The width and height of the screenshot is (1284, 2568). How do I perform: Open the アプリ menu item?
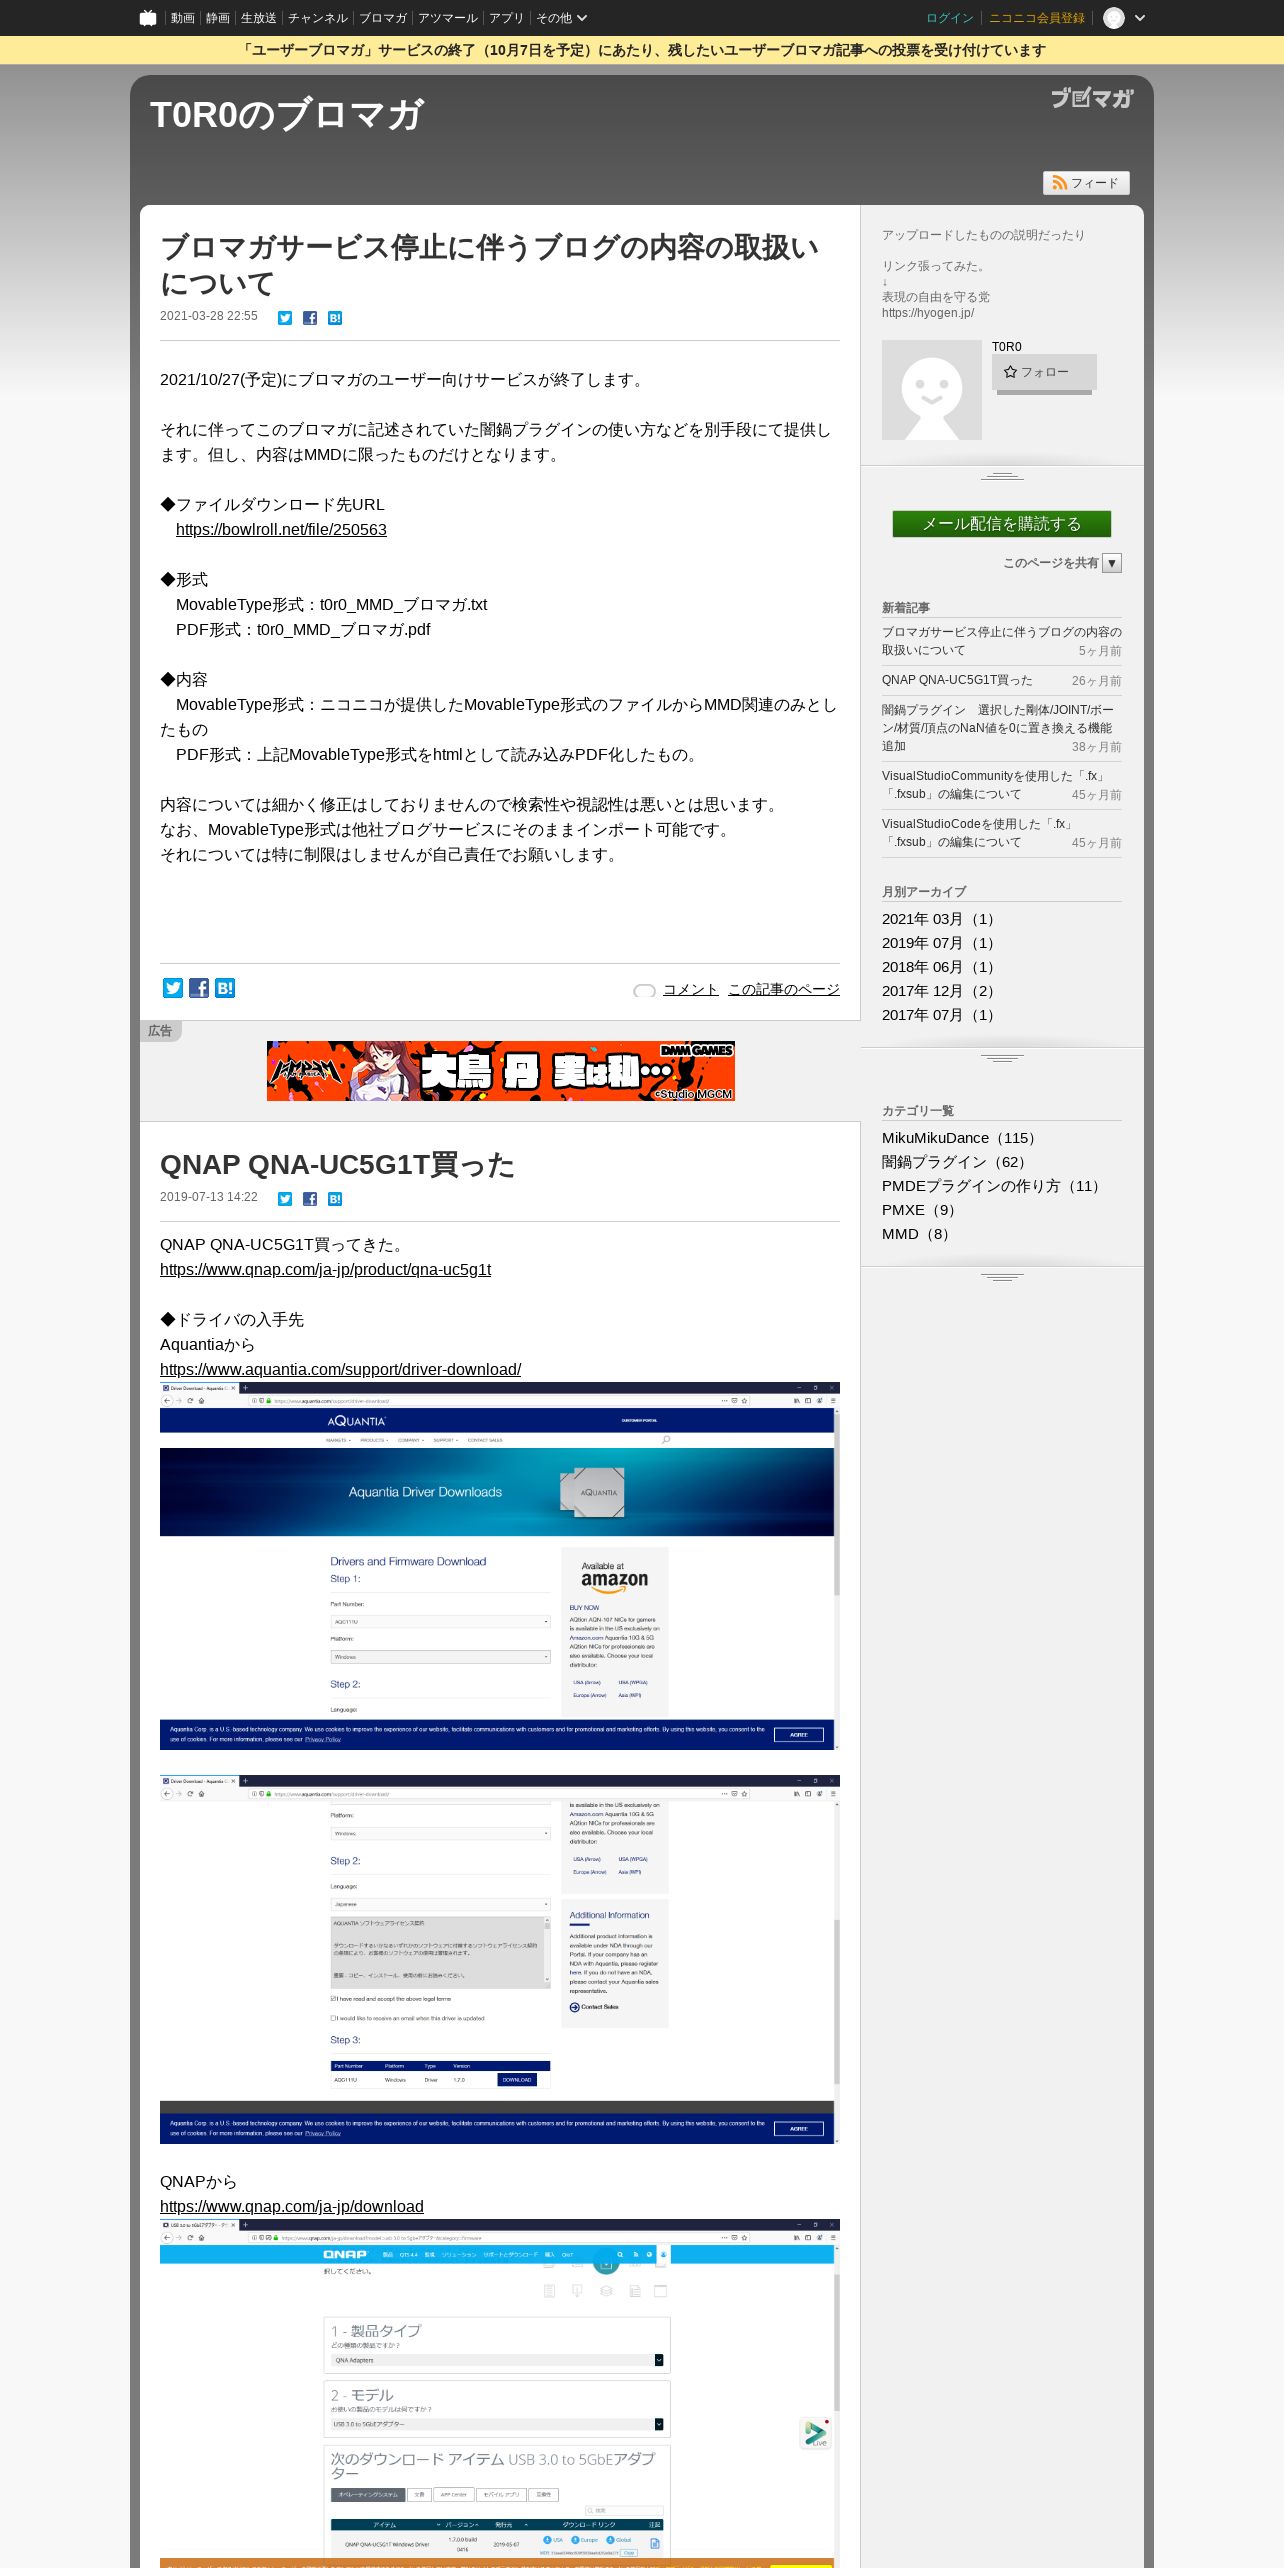(507, 18)
